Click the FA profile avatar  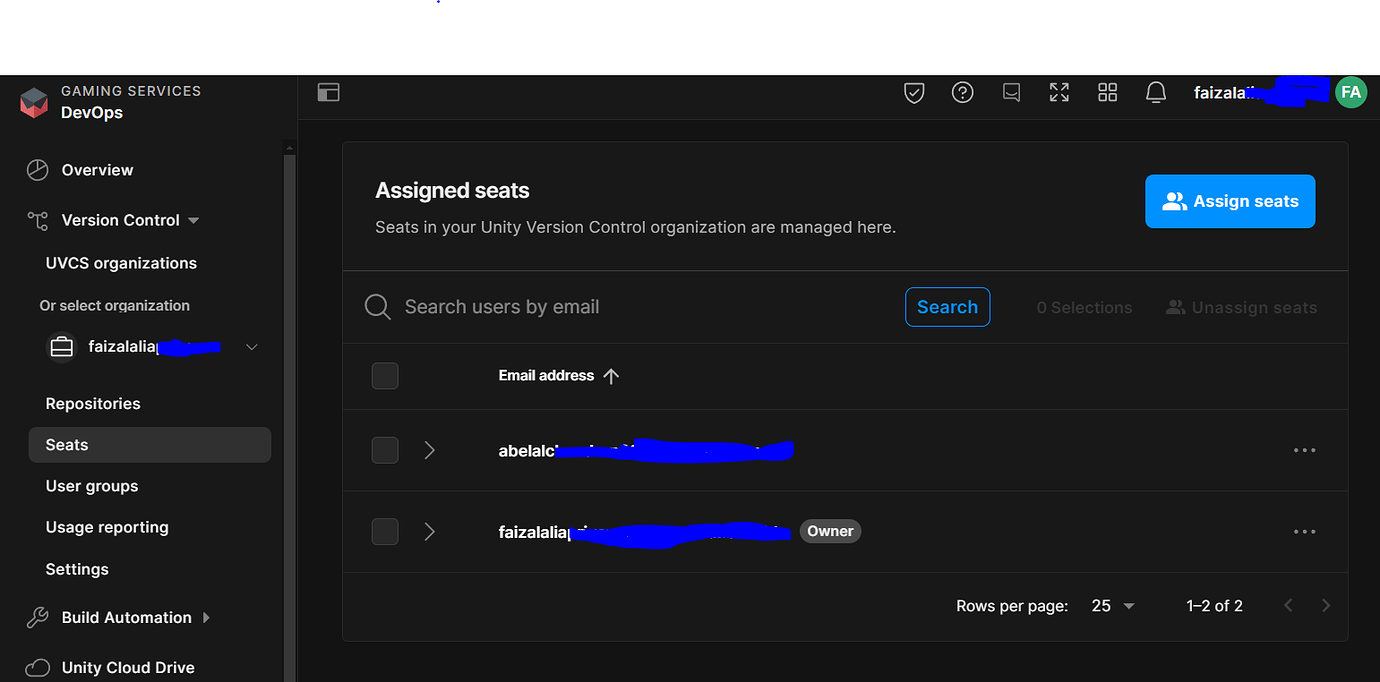coord(1351,92)
